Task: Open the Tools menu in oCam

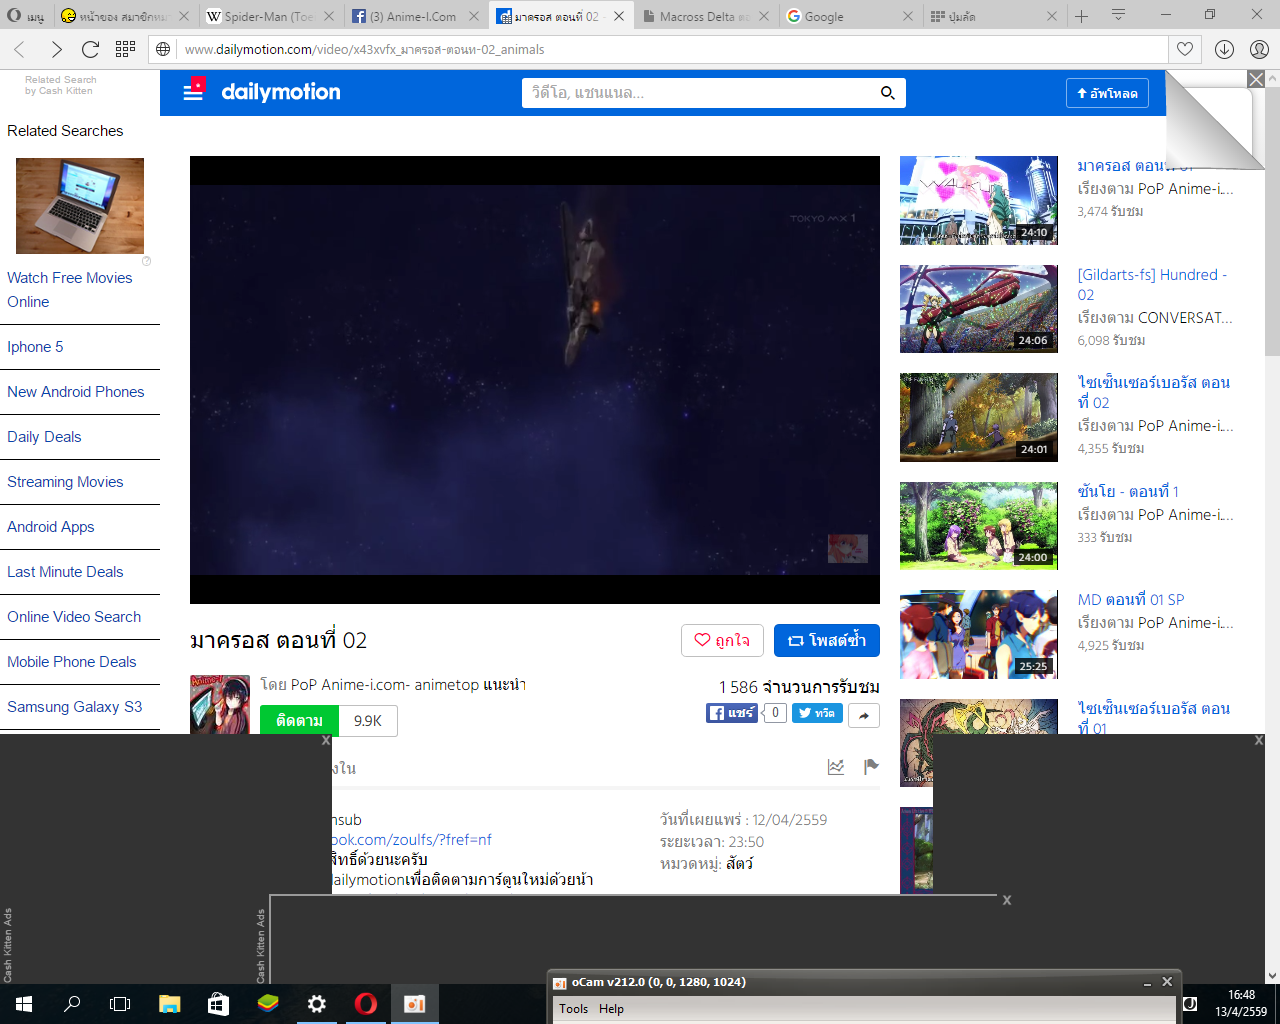Action: (x=574, y=1009)
